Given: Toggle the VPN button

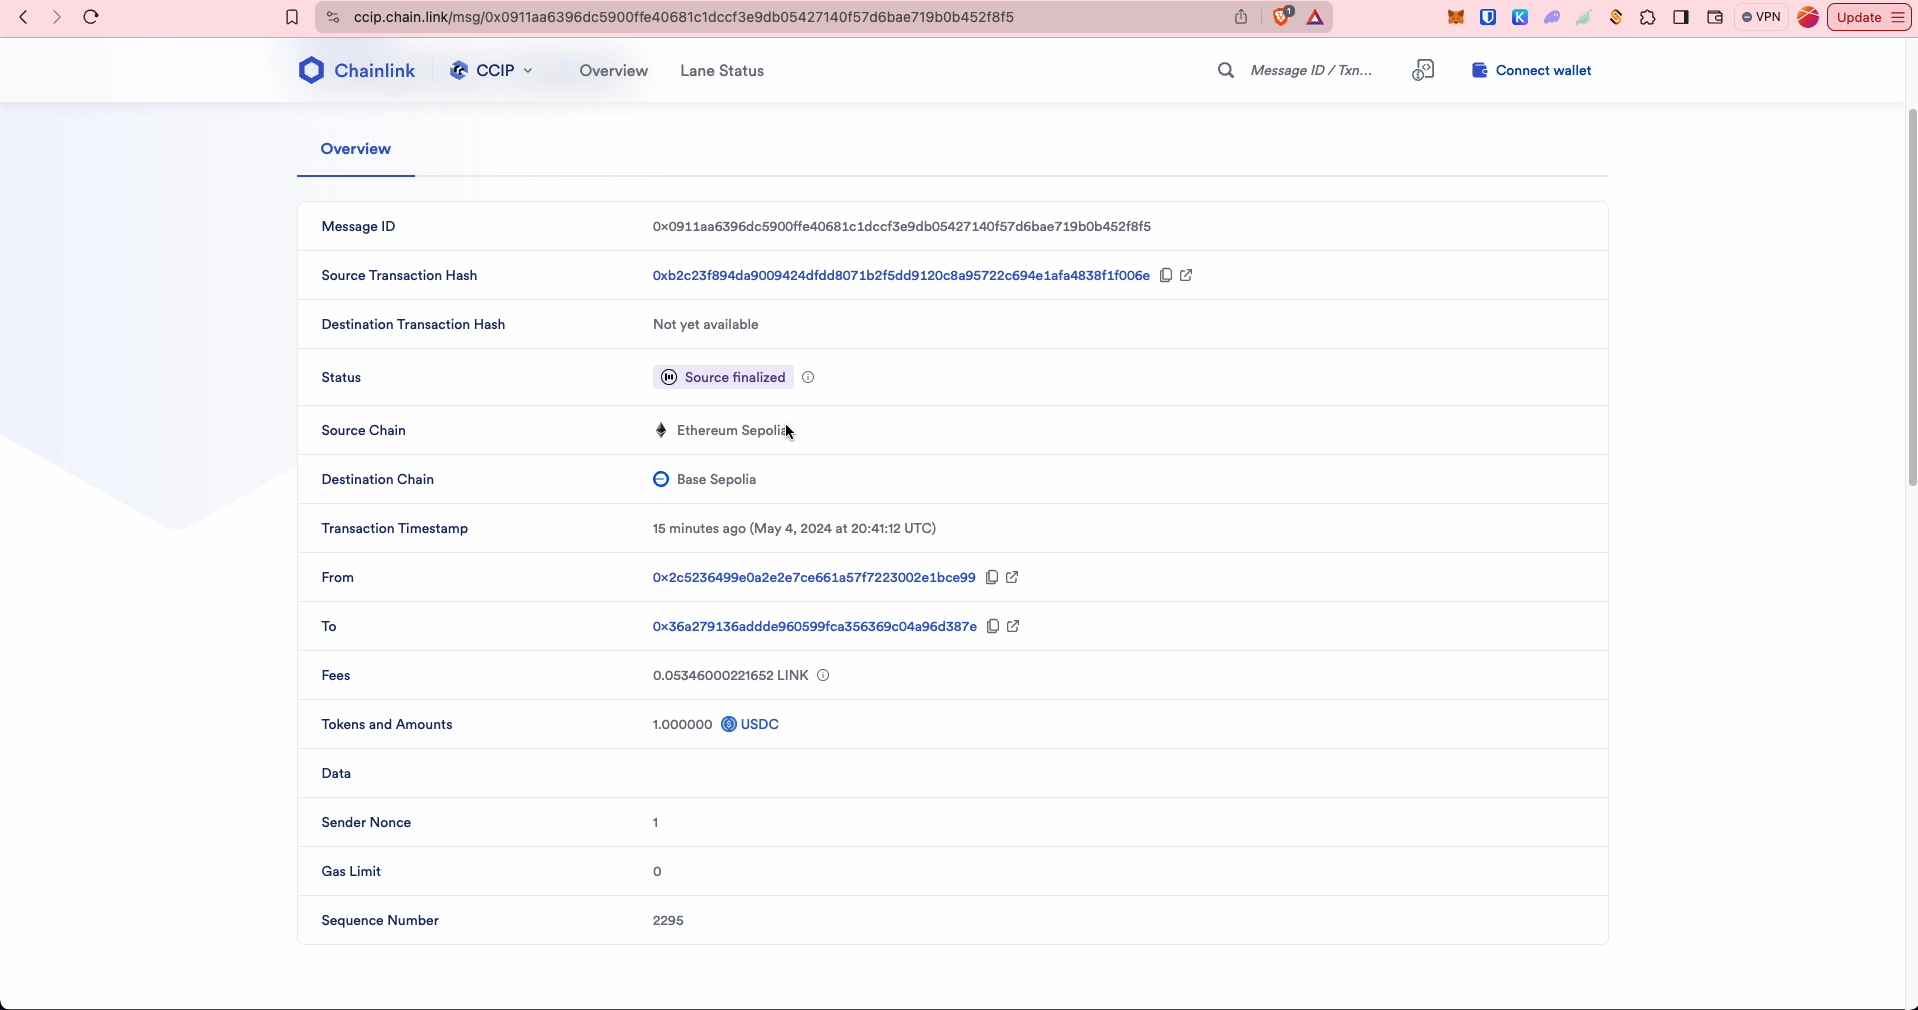Looking at the screenshot, I should [x=1761, y=17].
